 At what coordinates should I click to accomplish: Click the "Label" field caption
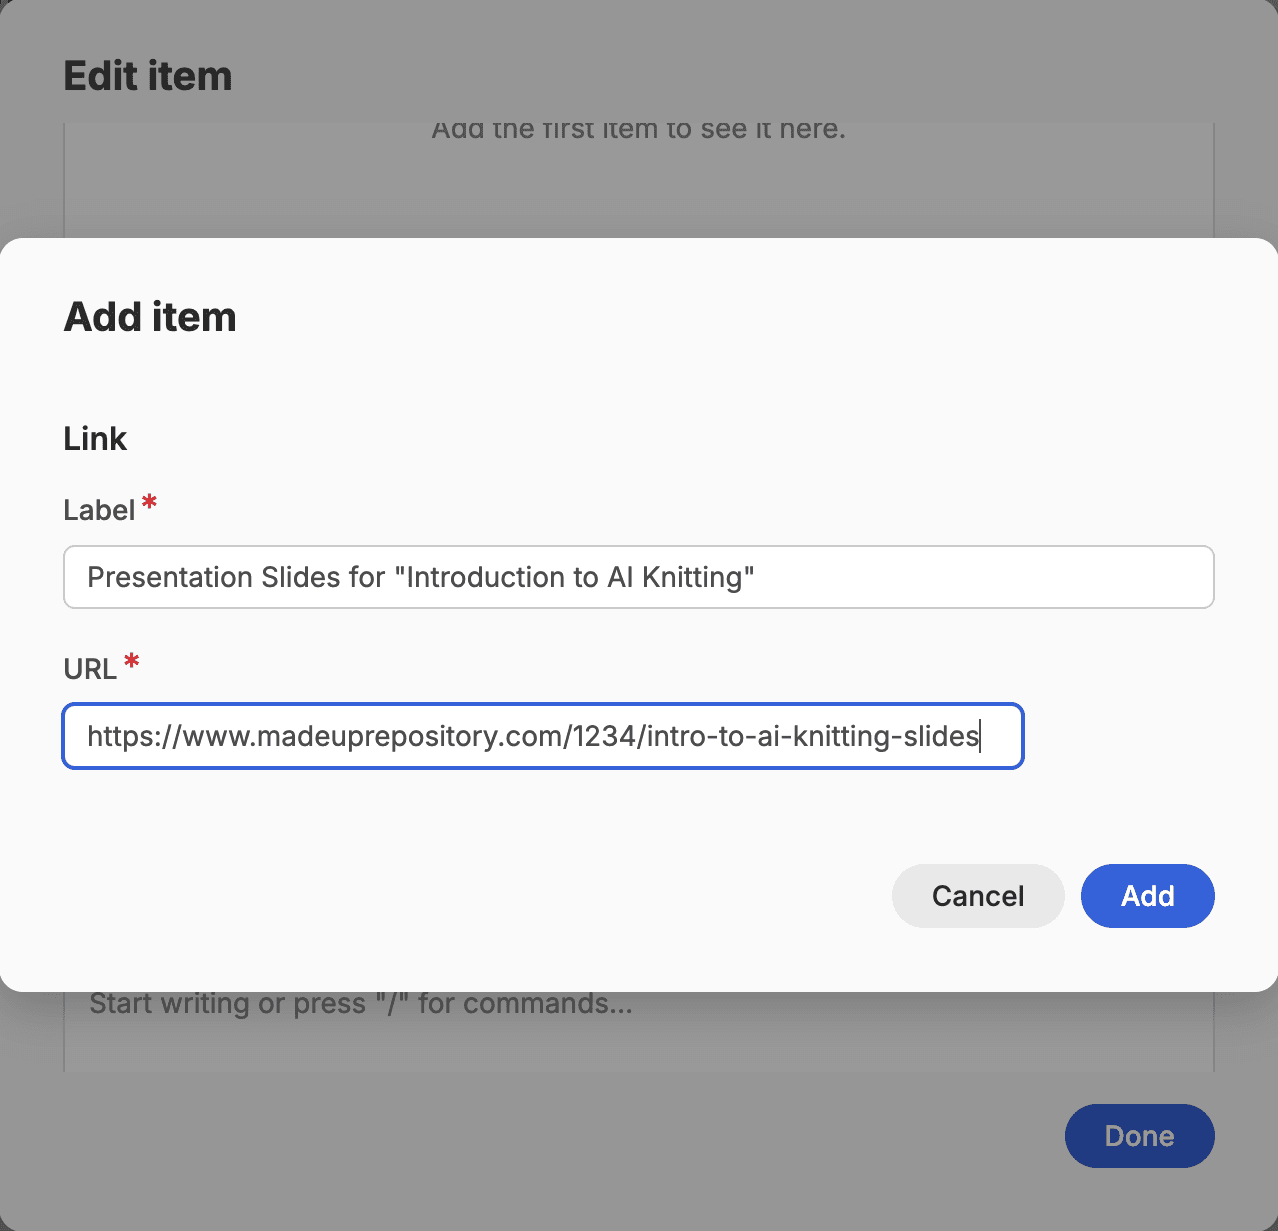tap(98, 510)
